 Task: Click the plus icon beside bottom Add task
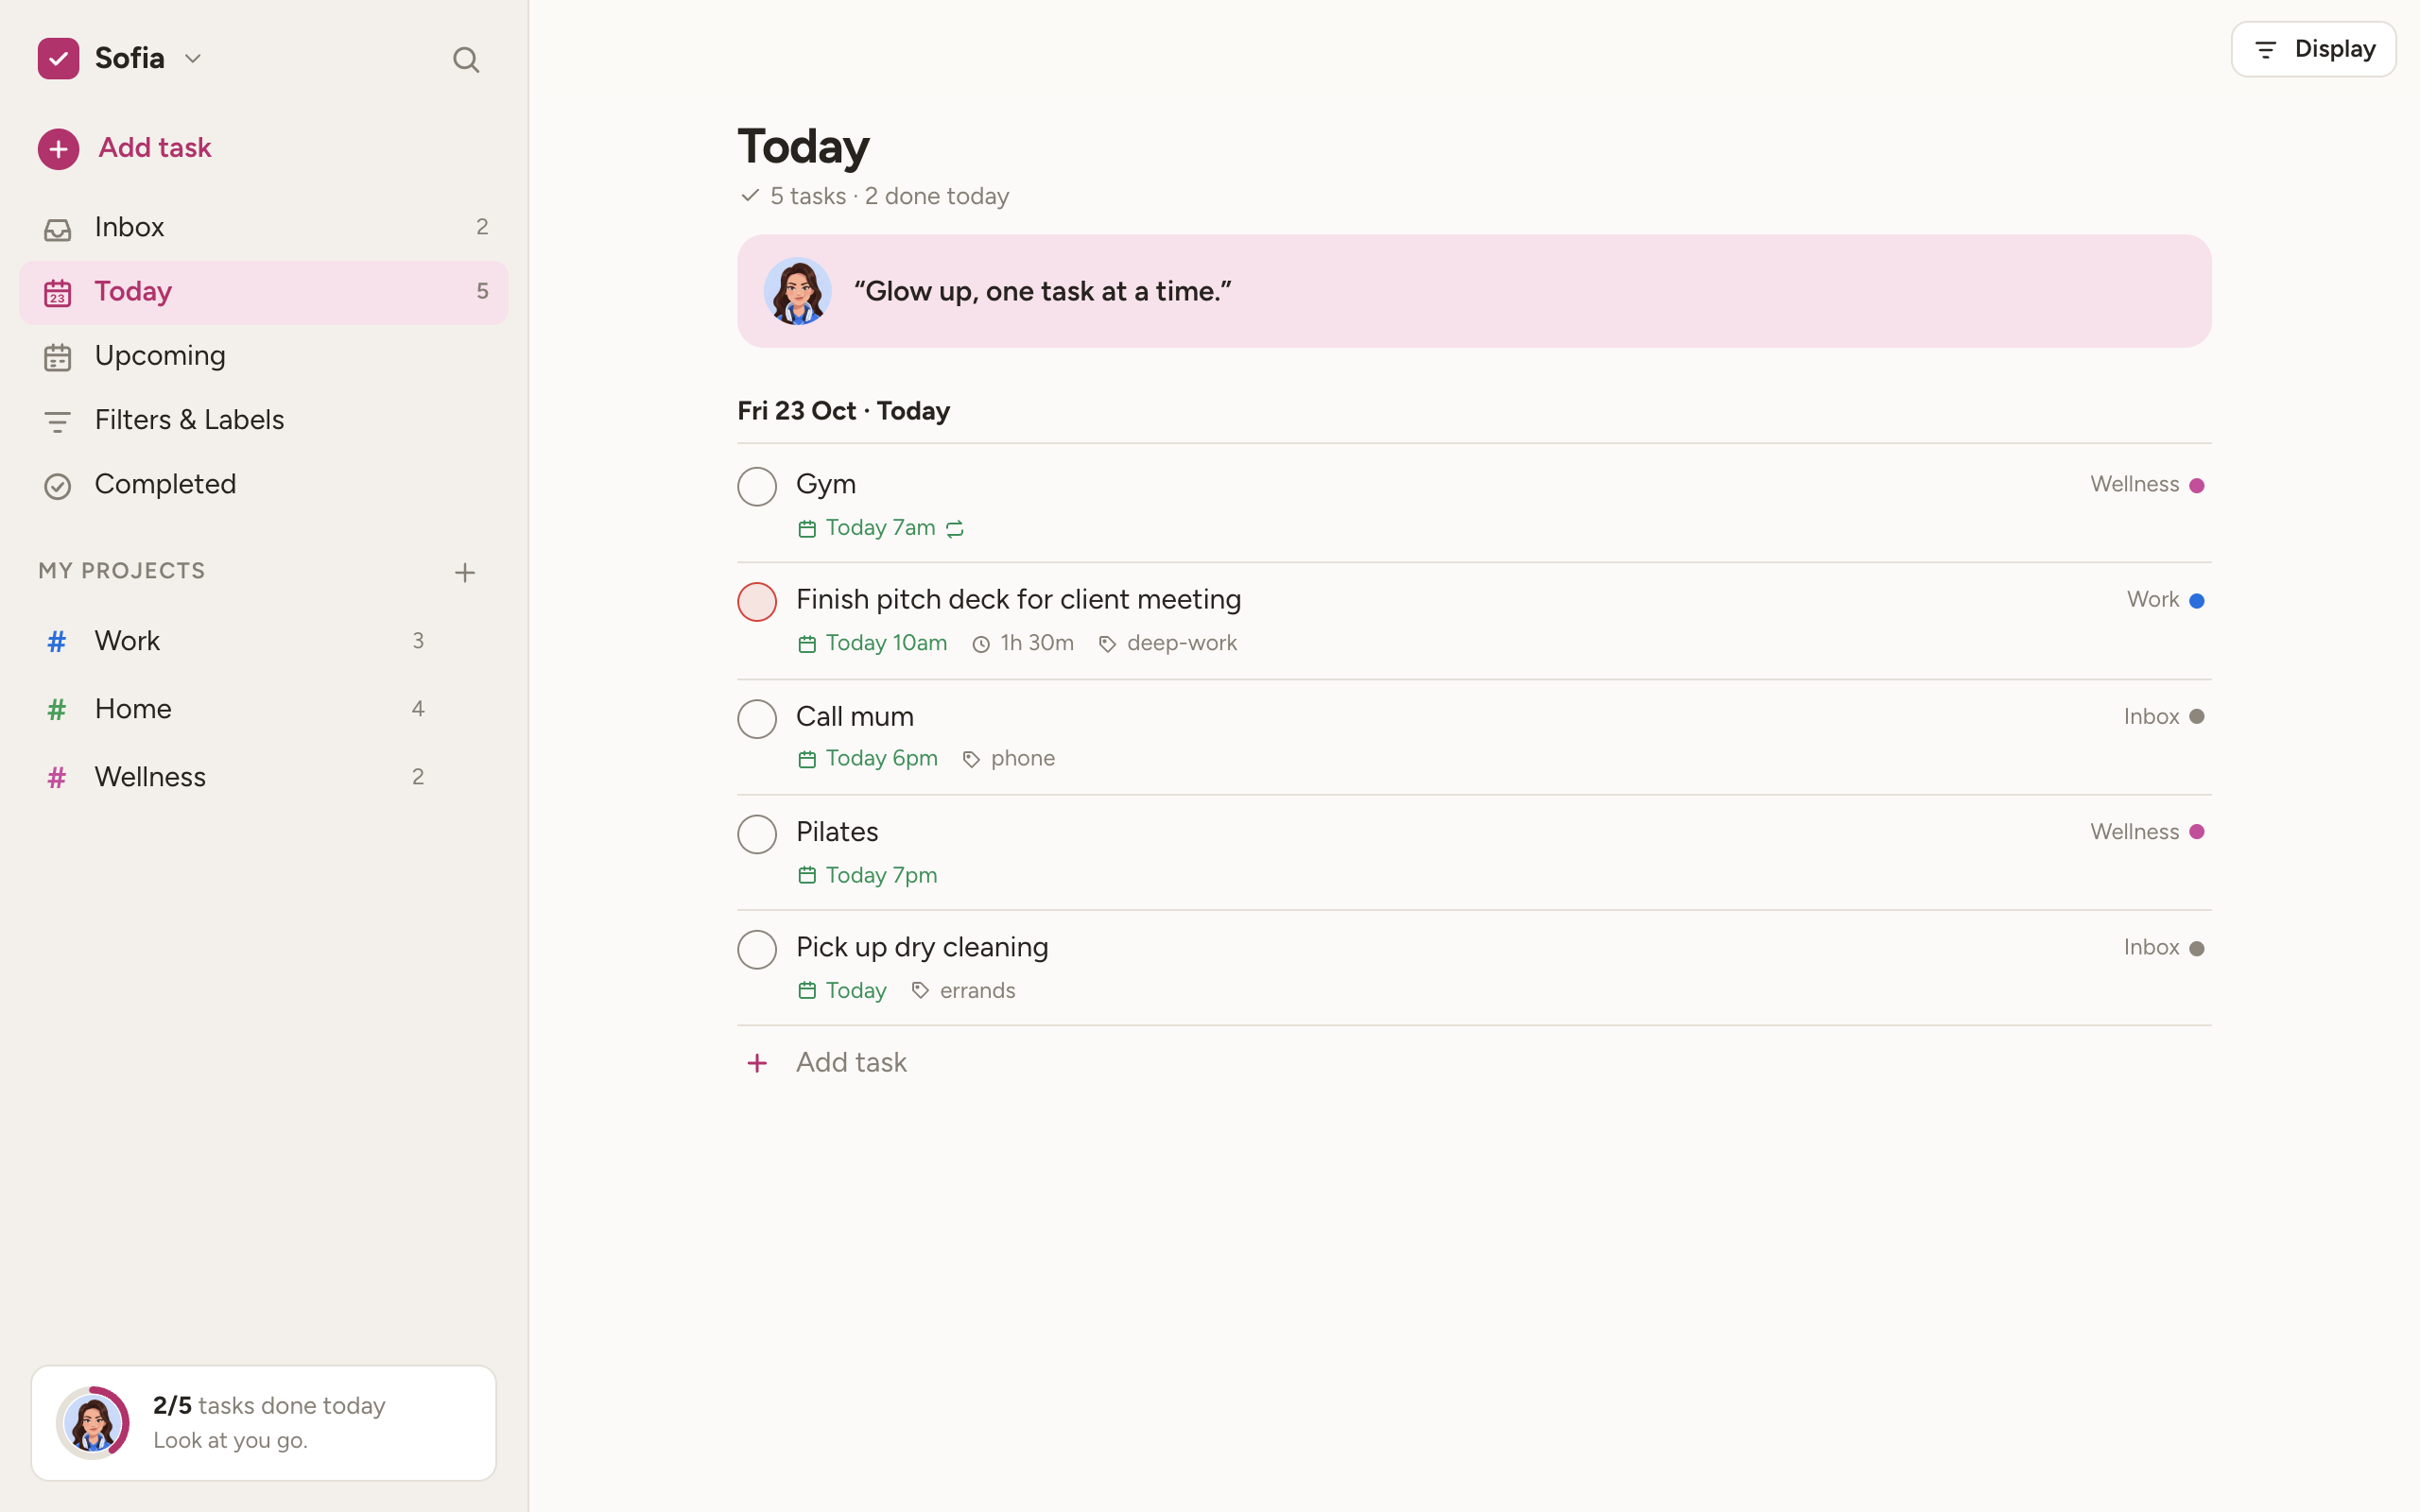[x=757, y=1063]
